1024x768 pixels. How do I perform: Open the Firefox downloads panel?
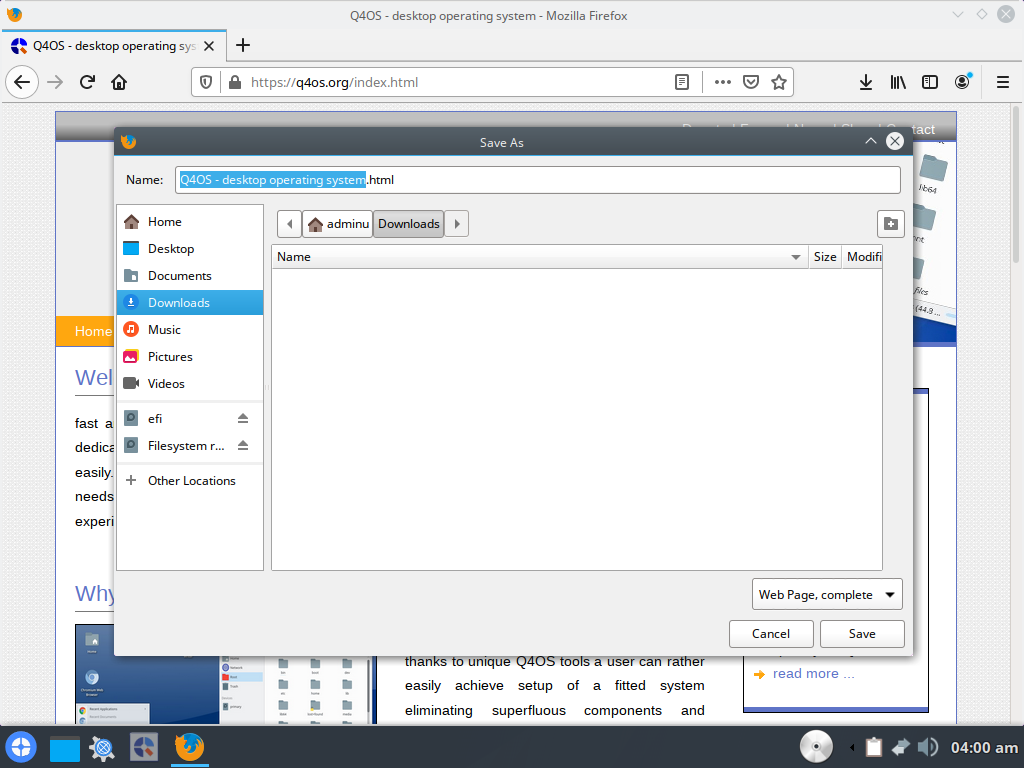(866, 82)
